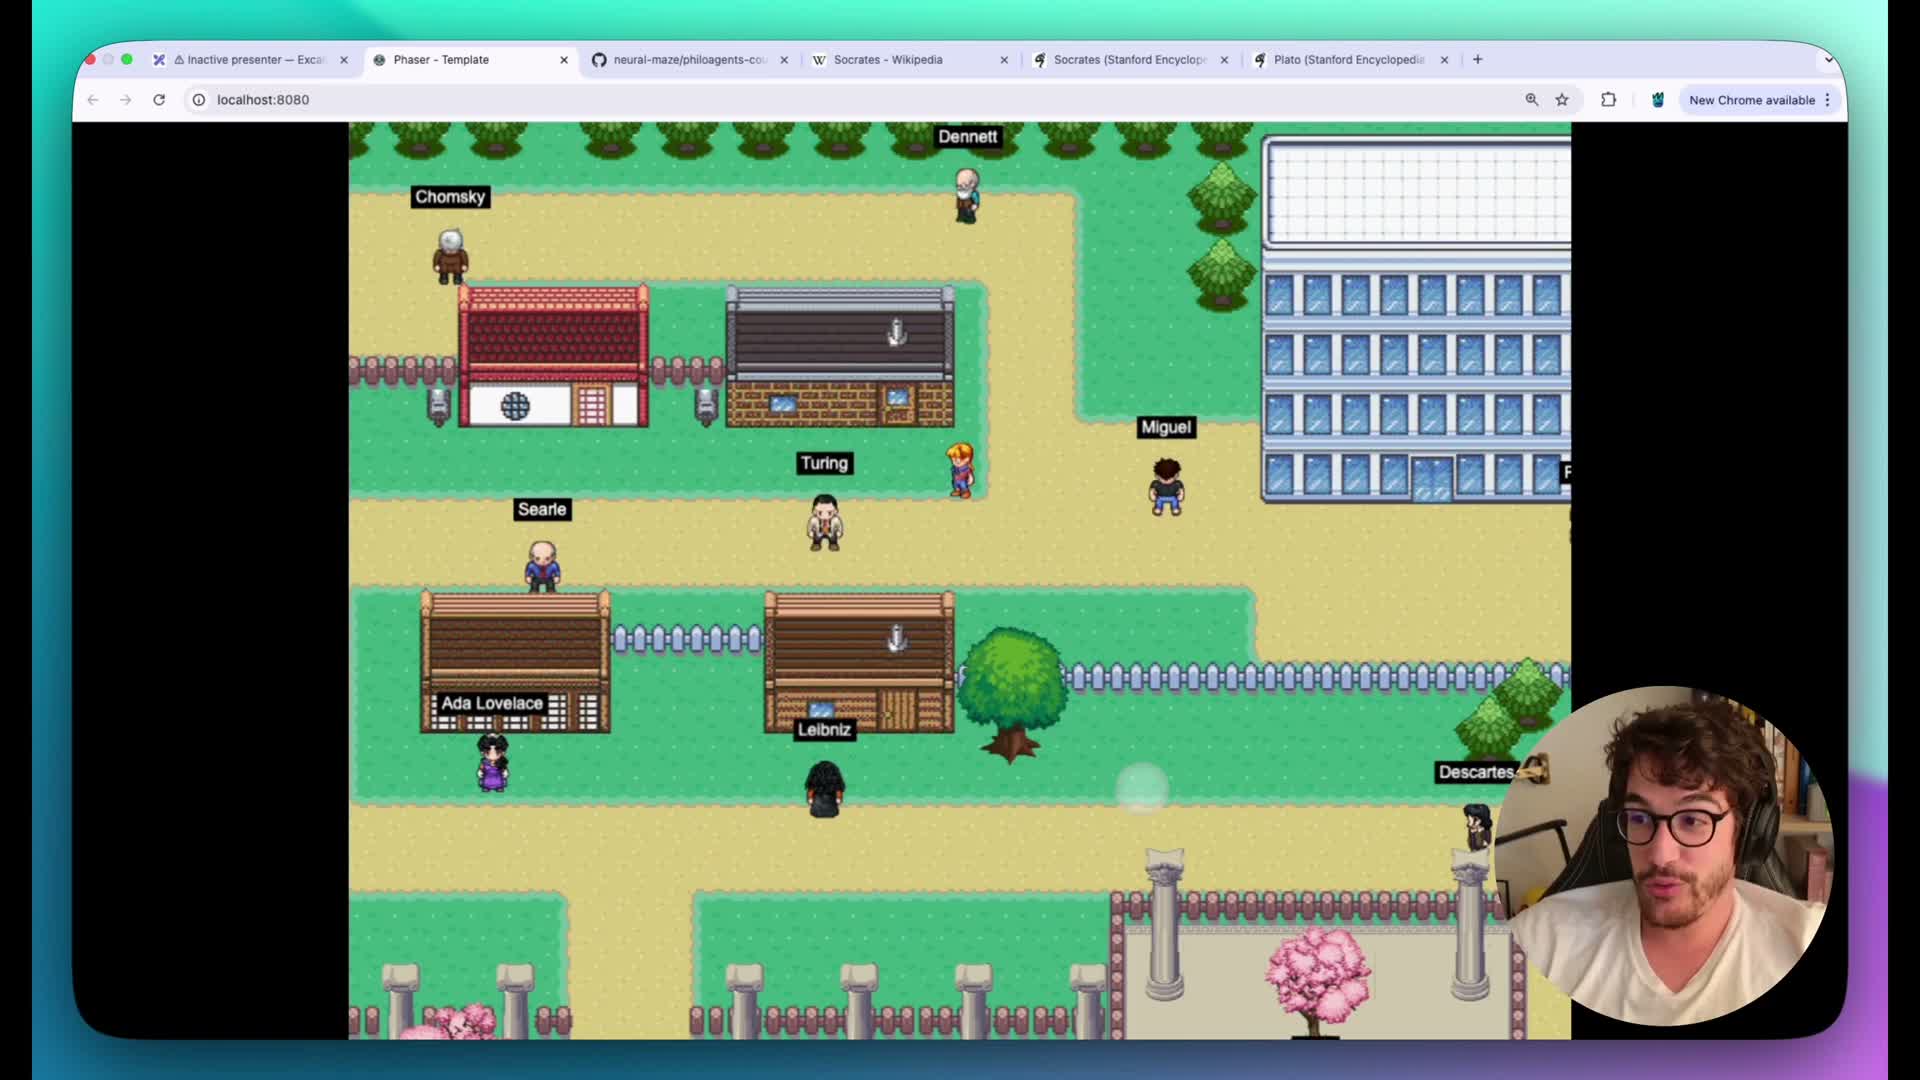1920x1080 pixels.
Task: Open a new tab with plus icon
Action: point(1477,60)
